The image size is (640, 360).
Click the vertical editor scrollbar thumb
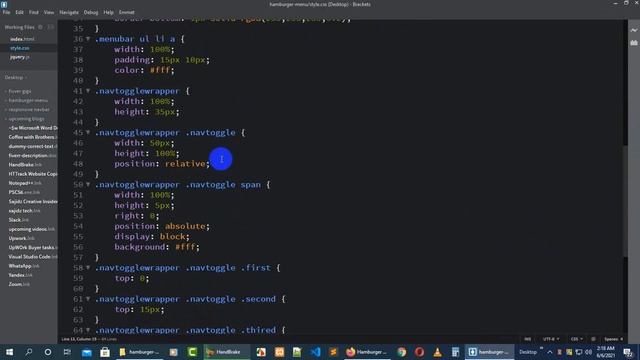pos(625,200)
